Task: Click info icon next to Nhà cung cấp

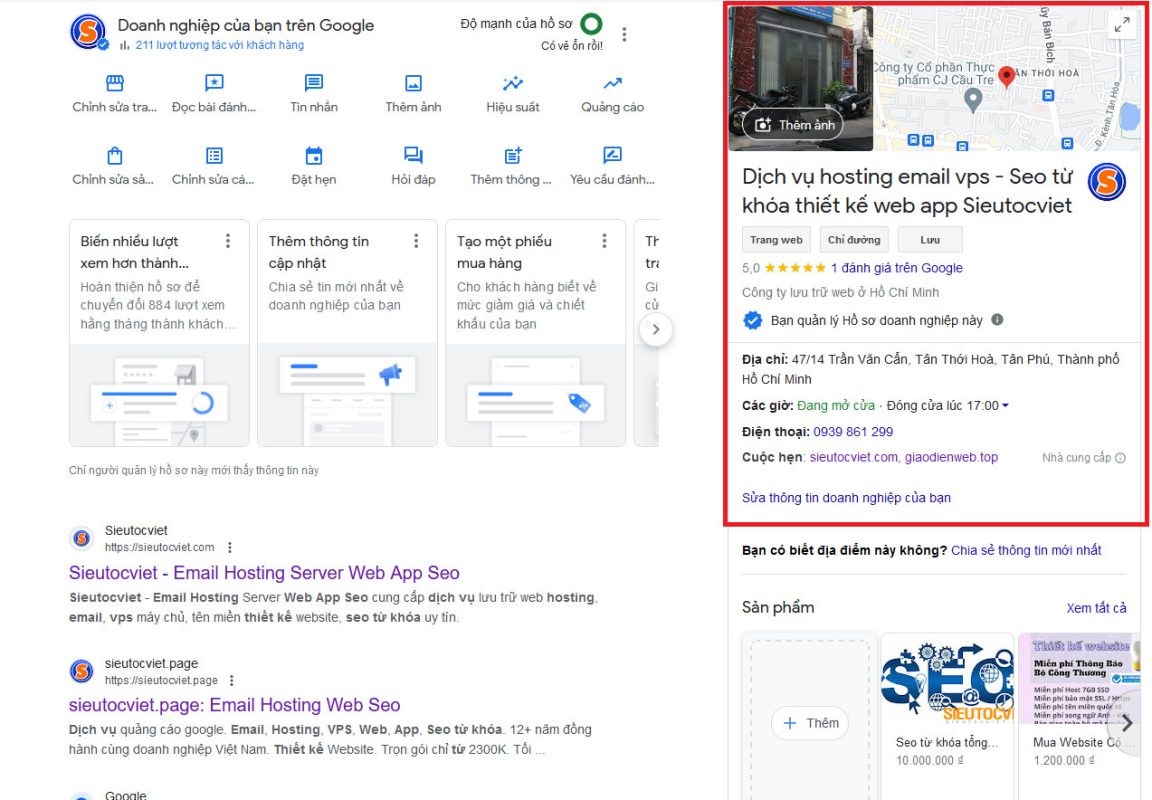Action: pos(1120,458)
